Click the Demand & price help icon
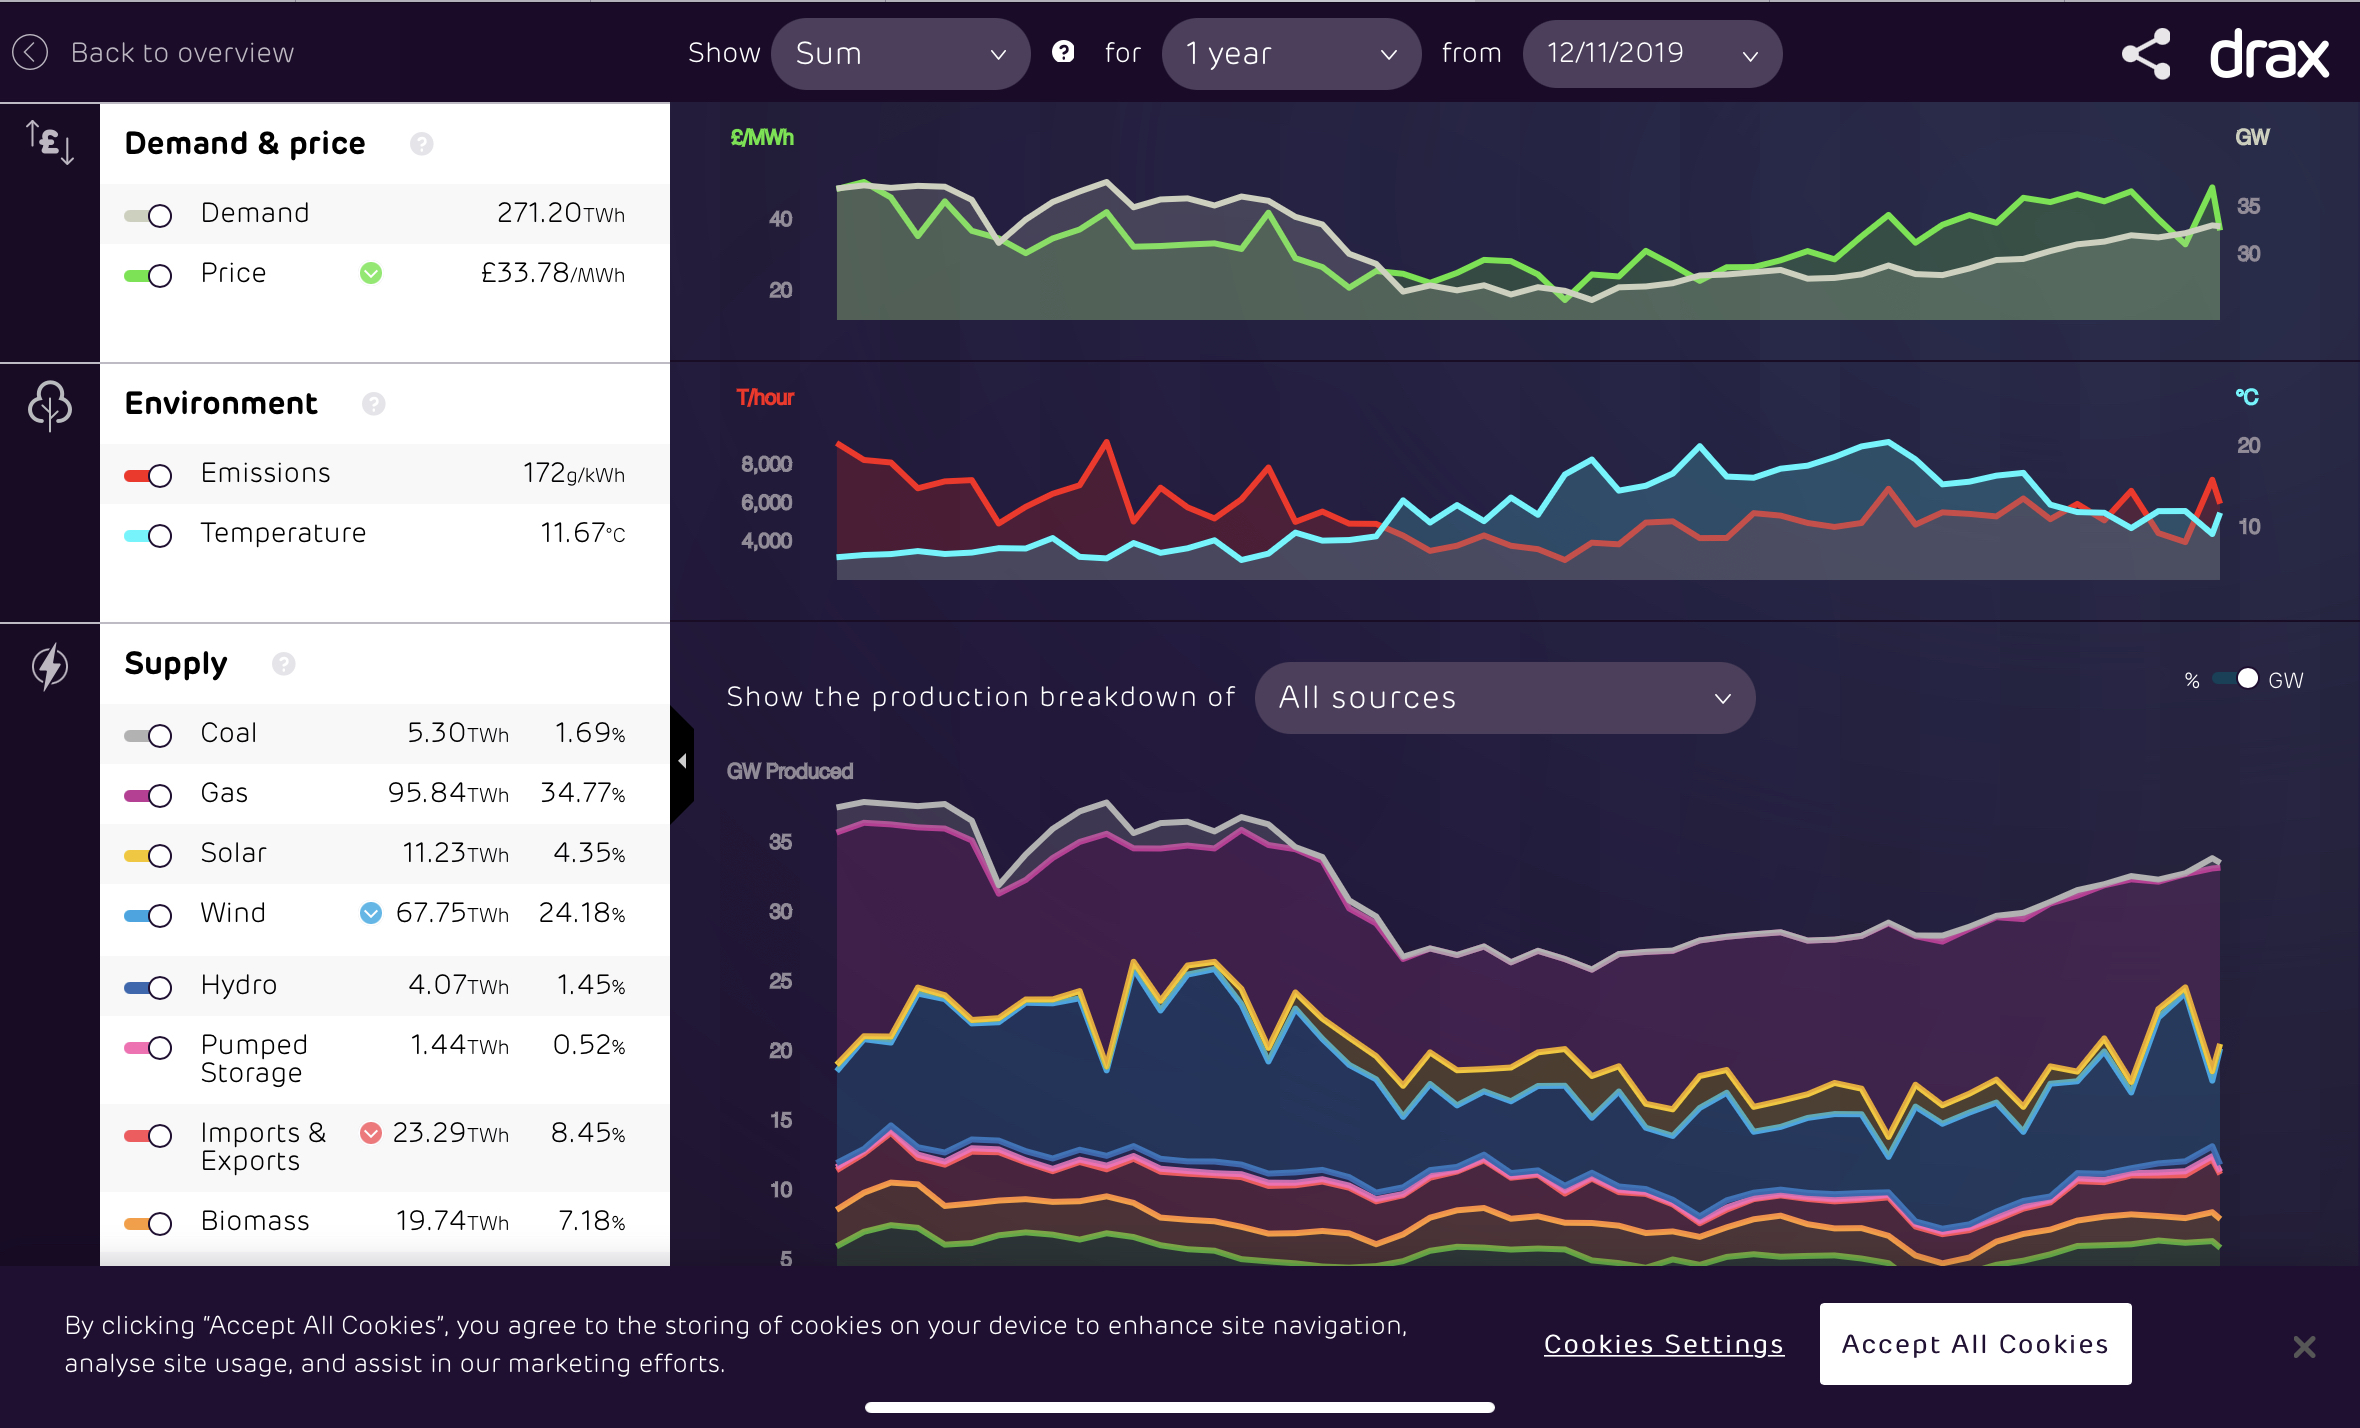 pyautogui.click(x=422, y=144)
